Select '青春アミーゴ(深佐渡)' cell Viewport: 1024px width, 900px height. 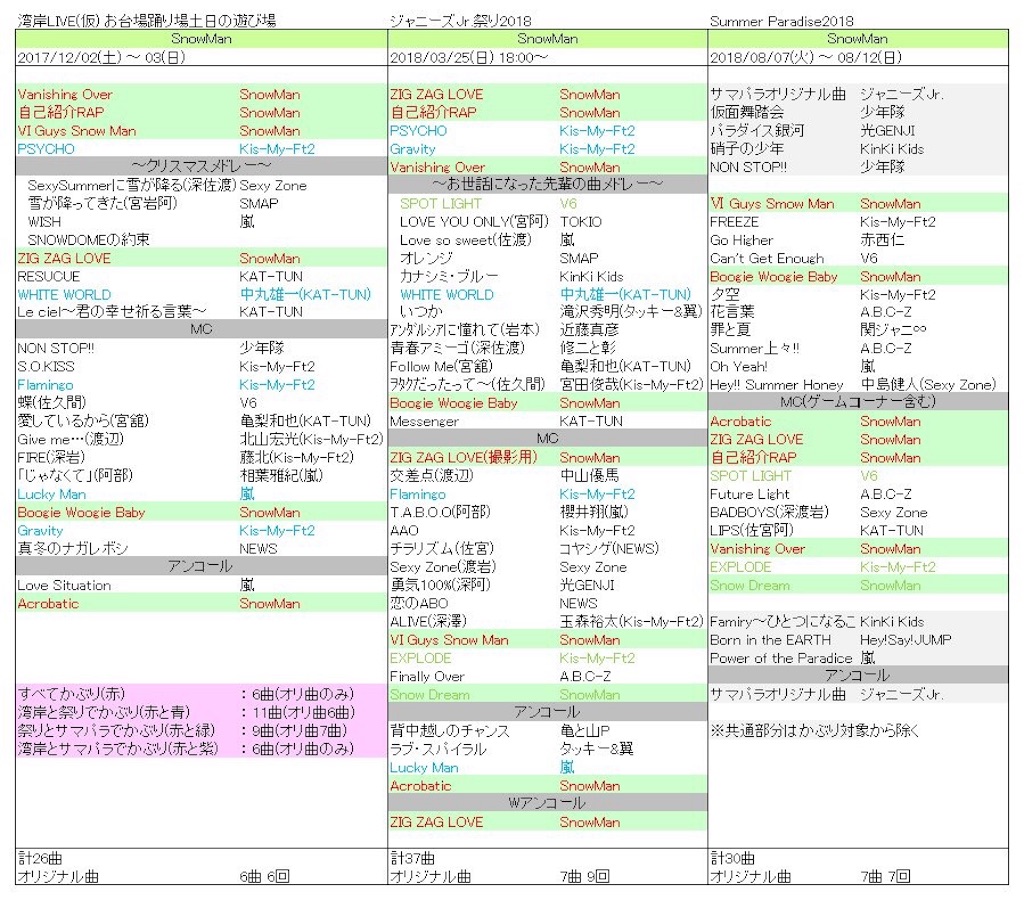point(457,348)
